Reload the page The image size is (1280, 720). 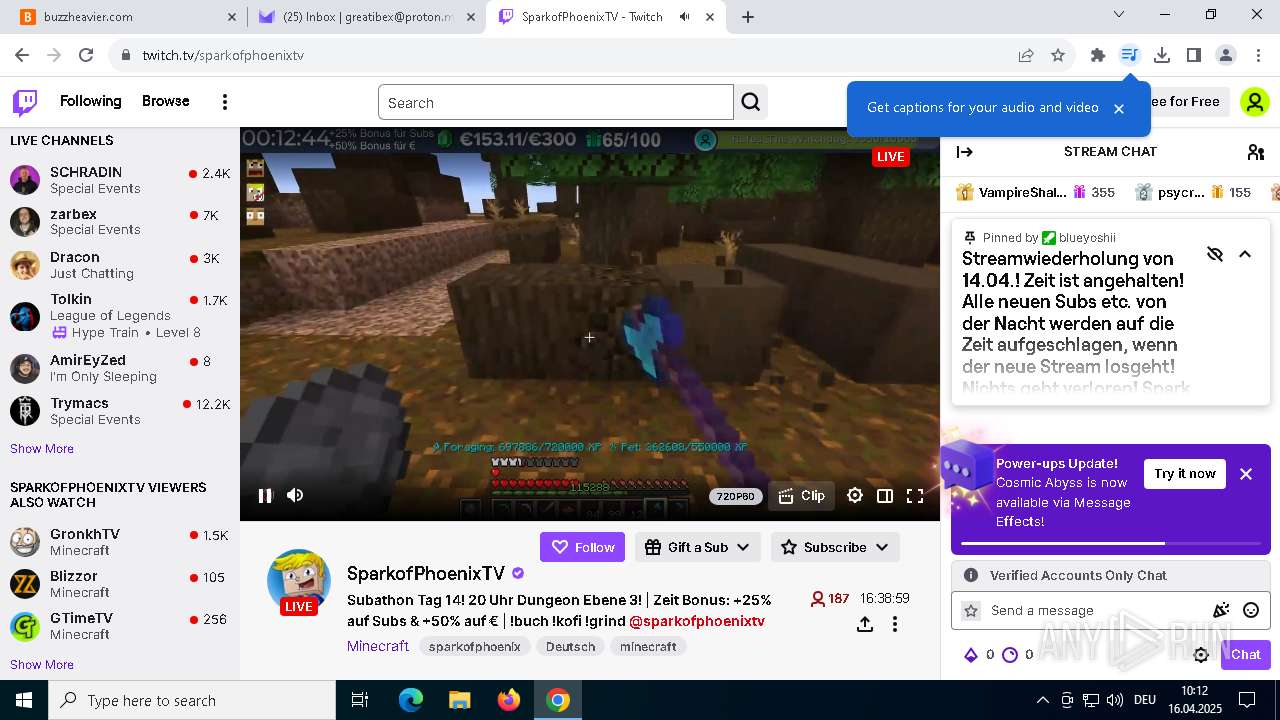click(x=86, y=55)
